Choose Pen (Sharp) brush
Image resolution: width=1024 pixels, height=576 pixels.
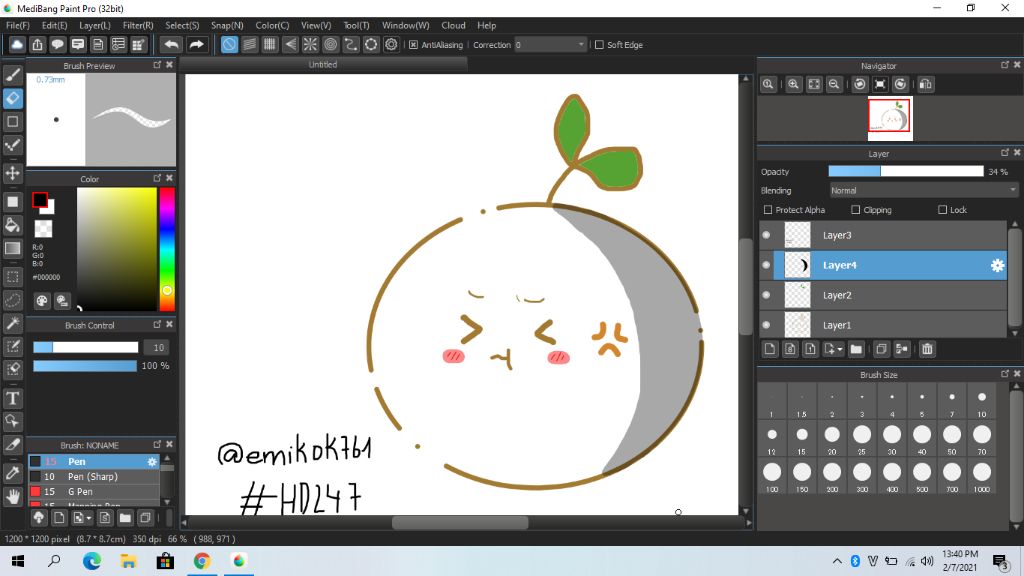(x=93, y=477)
